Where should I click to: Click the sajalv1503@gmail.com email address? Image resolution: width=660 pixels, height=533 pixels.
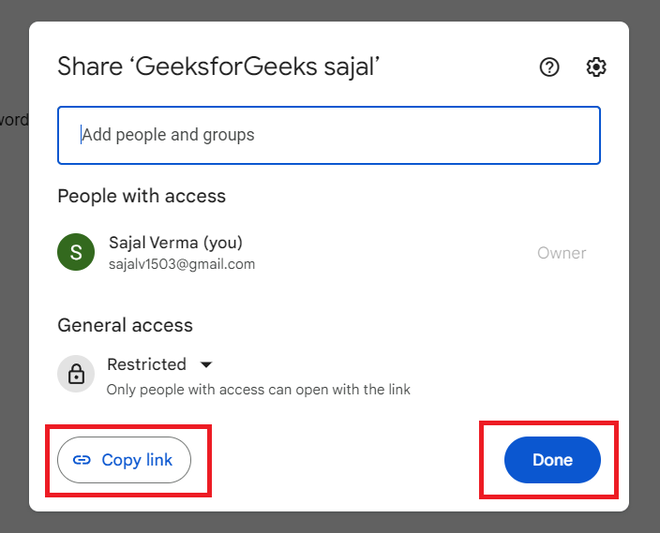[182, 265]
